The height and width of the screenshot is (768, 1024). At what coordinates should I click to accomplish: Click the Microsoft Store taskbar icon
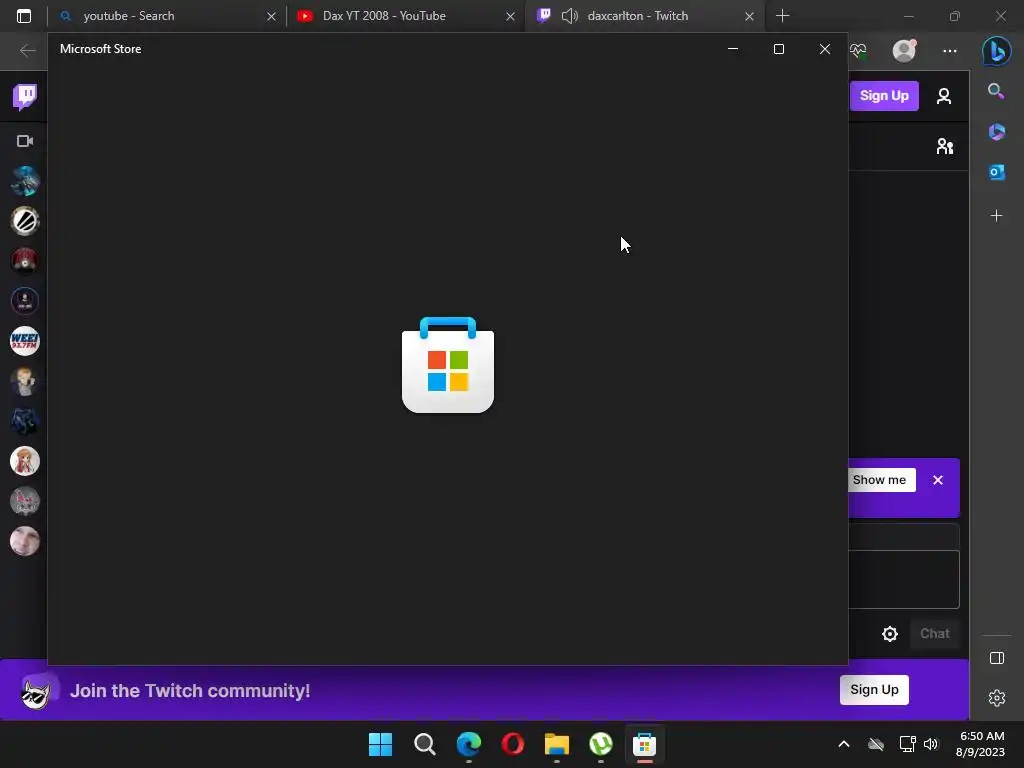click(645, 744)
